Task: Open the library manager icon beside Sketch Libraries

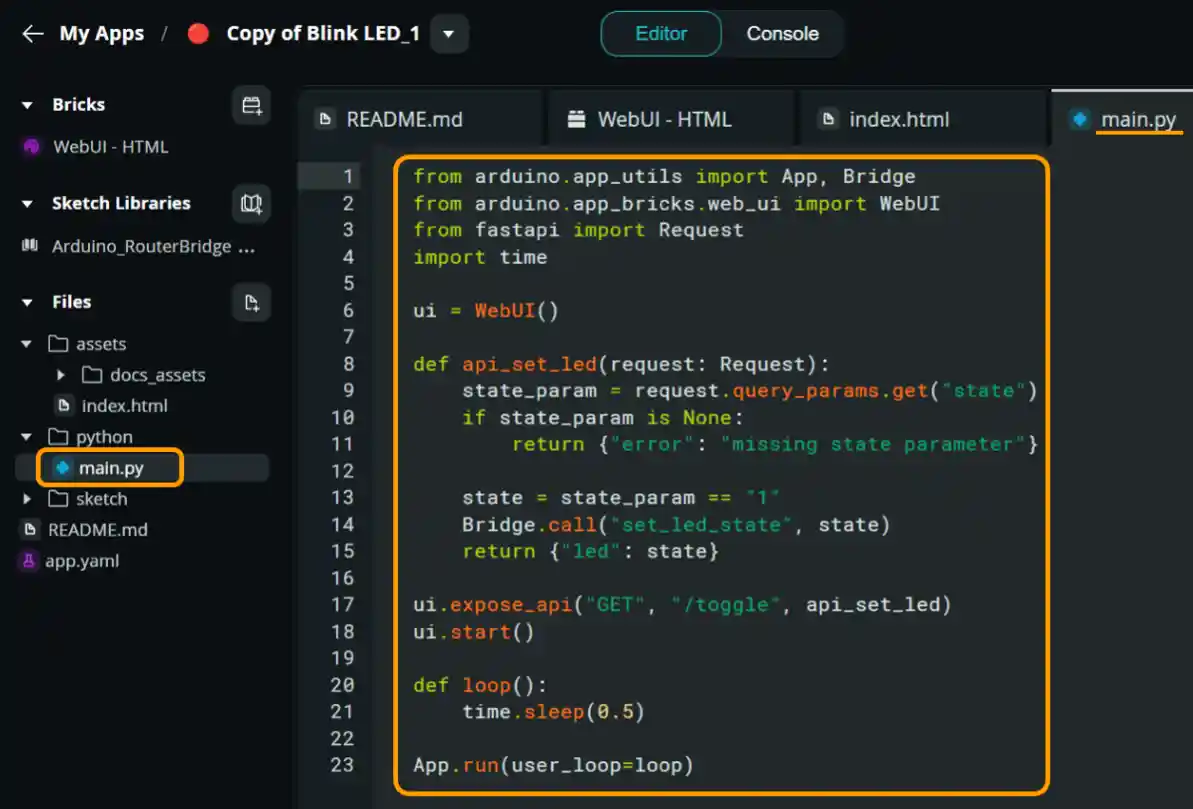Action: pos(250,203)
